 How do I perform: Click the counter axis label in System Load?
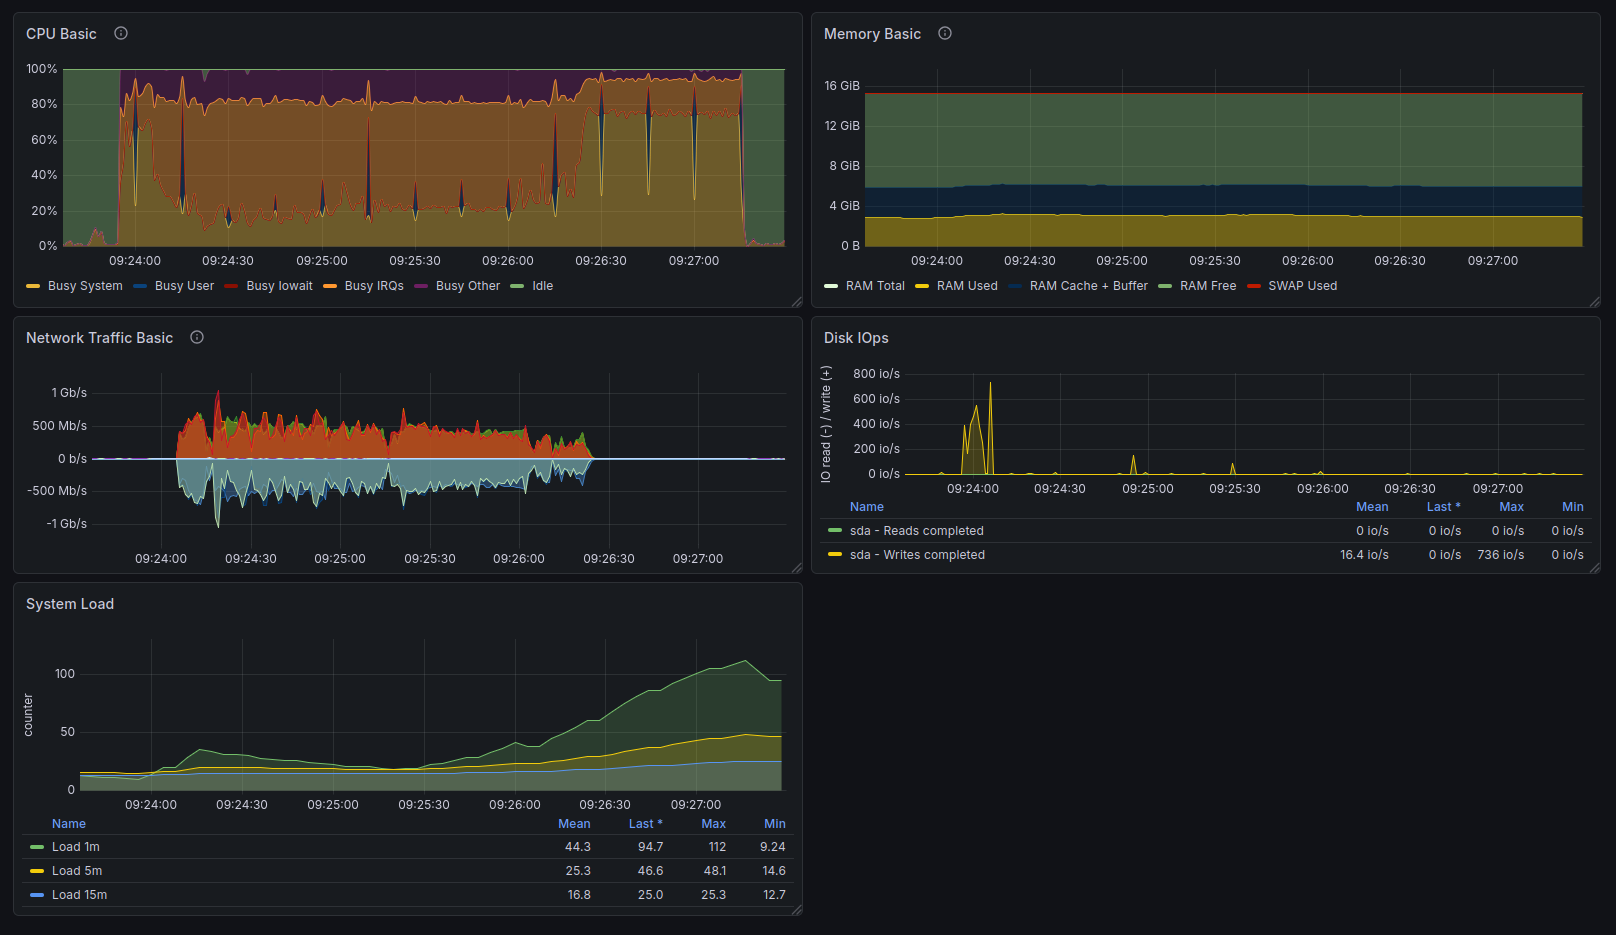[28, 715]
